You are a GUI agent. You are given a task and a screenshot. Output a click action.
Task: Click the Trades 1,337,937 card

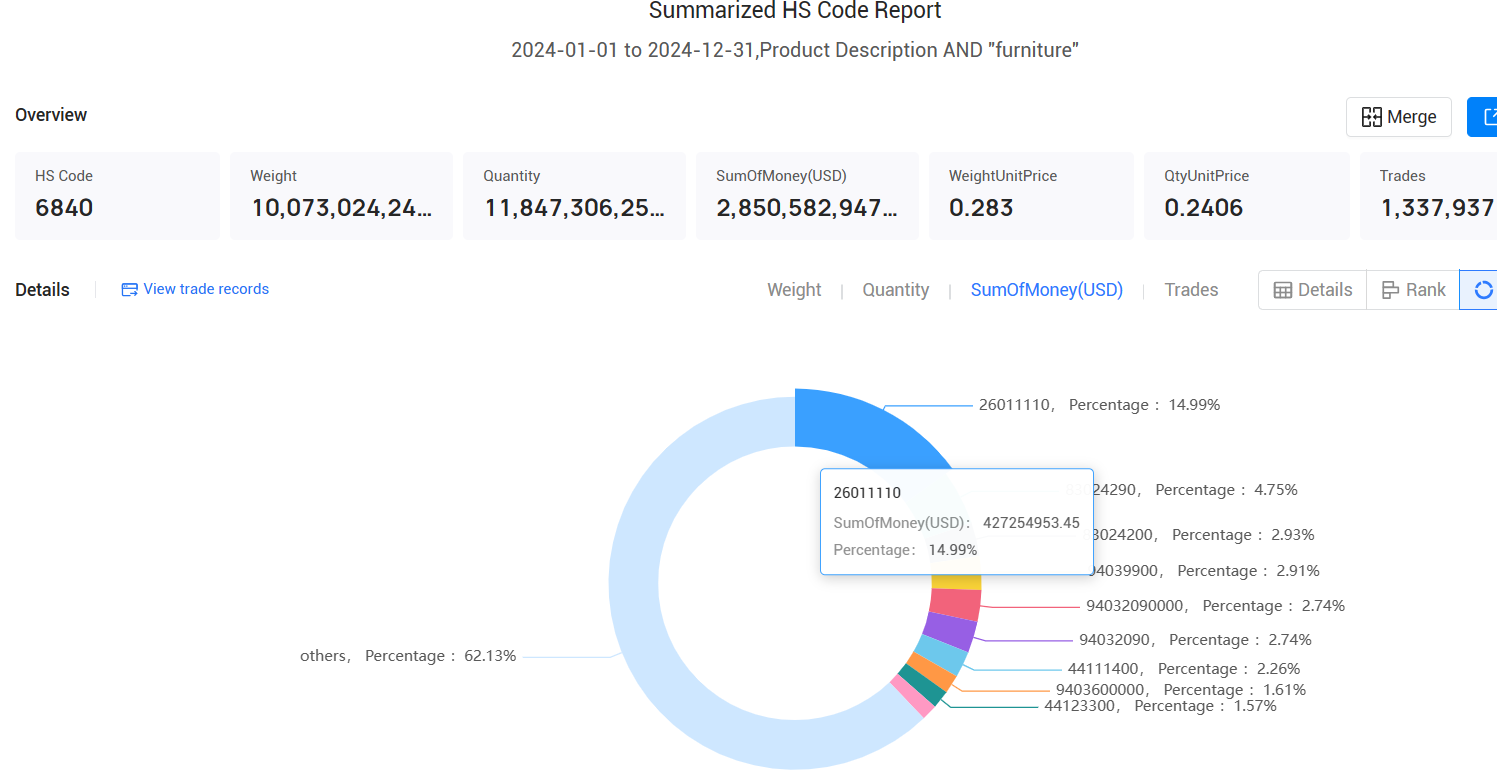coord(1428,196)
